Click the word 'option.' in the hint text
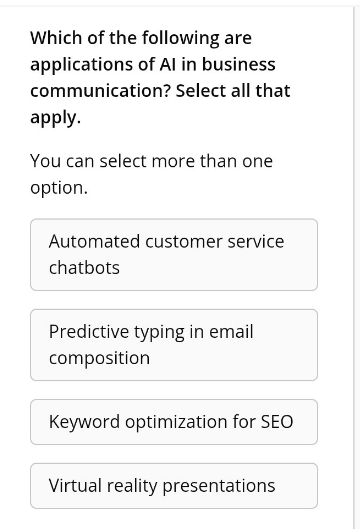 (59, 188)
